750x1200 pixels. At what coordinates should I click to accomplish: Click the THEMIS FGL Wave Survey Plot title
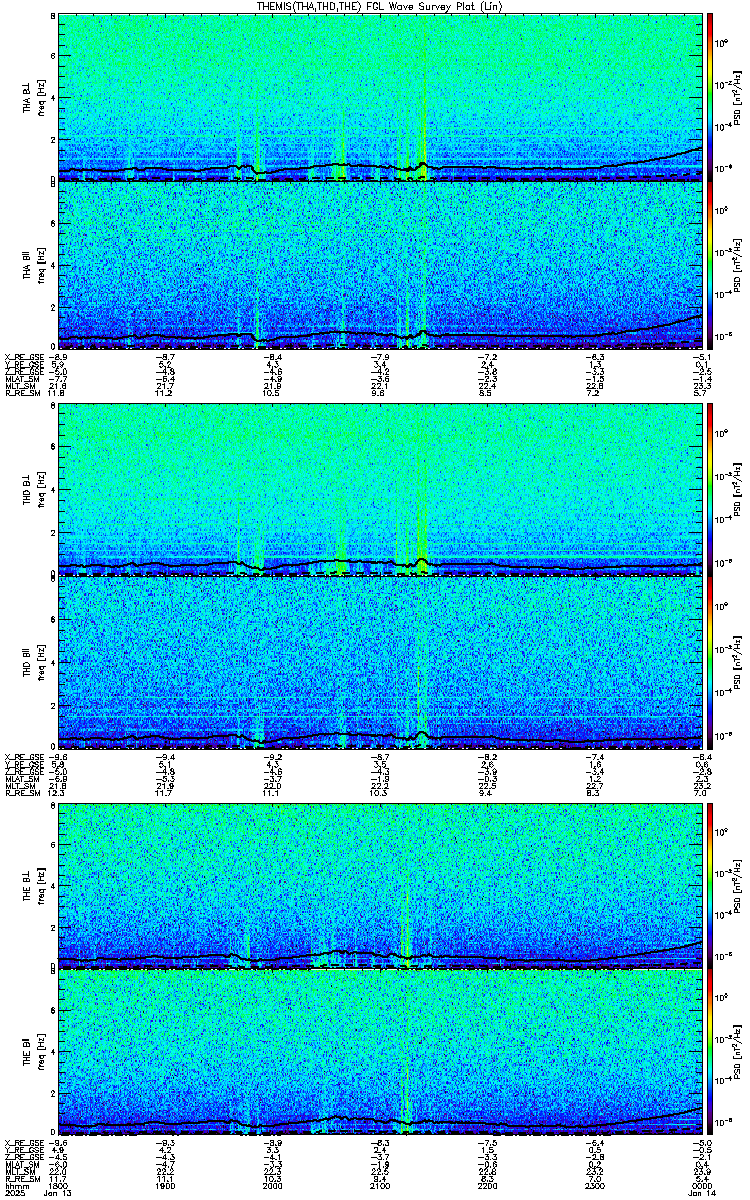pos(380,6)
